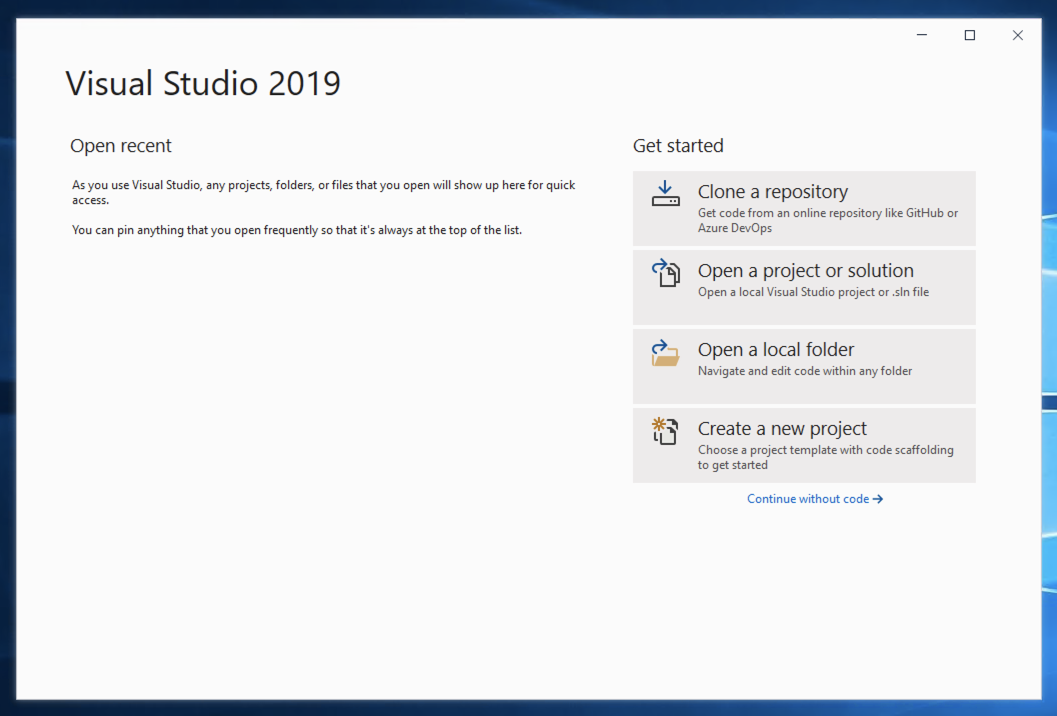Click the arrow beside Continue without code
The width and height of the screenshot is (1057, 716).
pos(878,499)
